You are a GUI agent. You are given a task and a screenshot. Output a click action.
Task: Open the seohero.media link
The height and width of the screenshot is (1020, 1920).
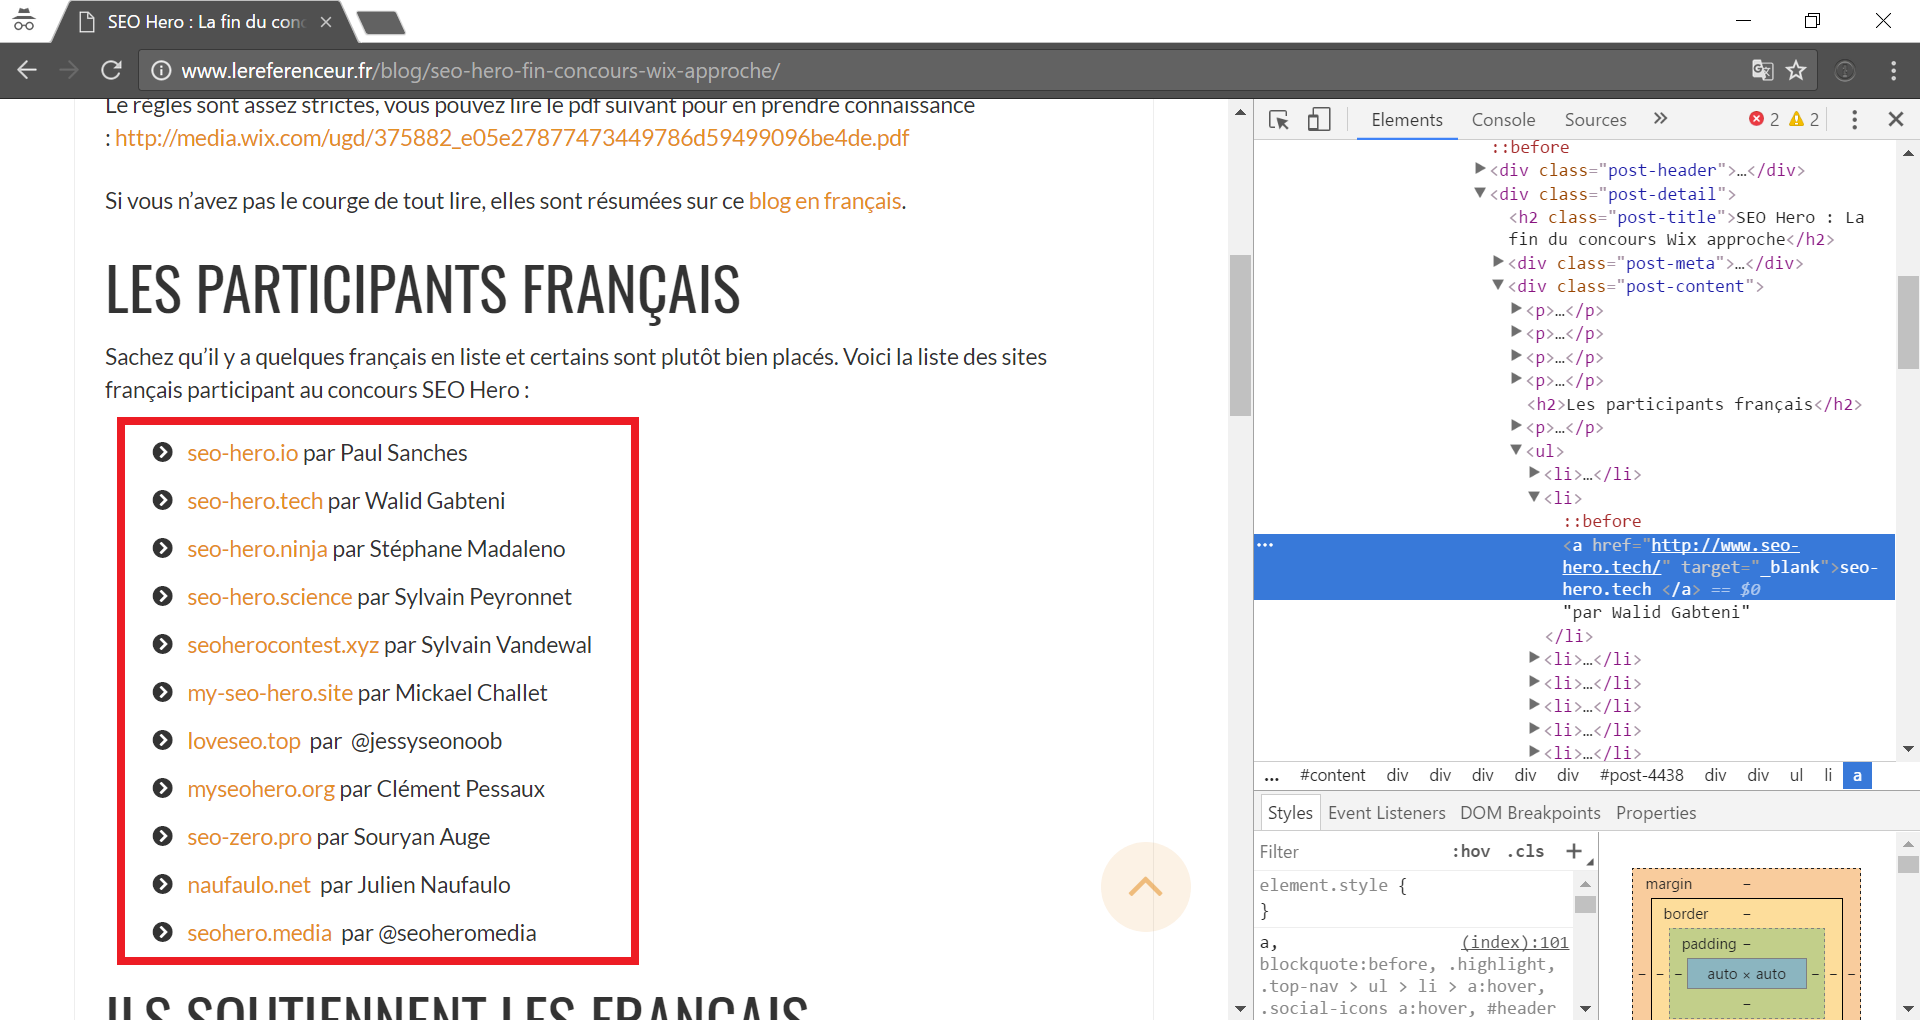pyautogui.click(x=259, y=933)
